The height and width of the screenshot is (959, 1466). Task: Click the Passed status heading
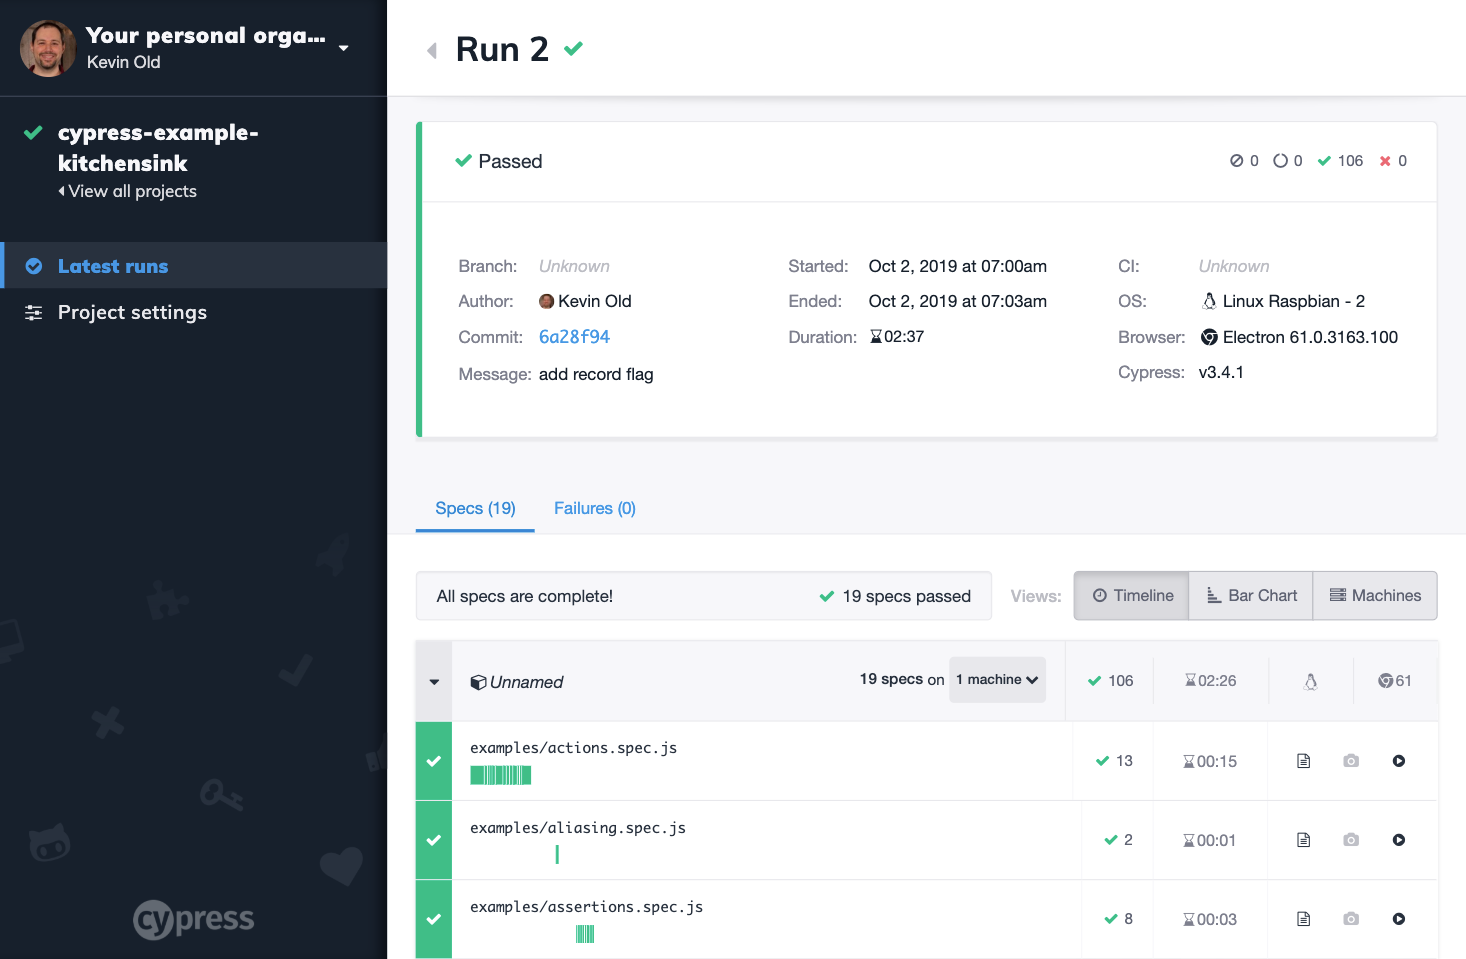coord(498,161)
